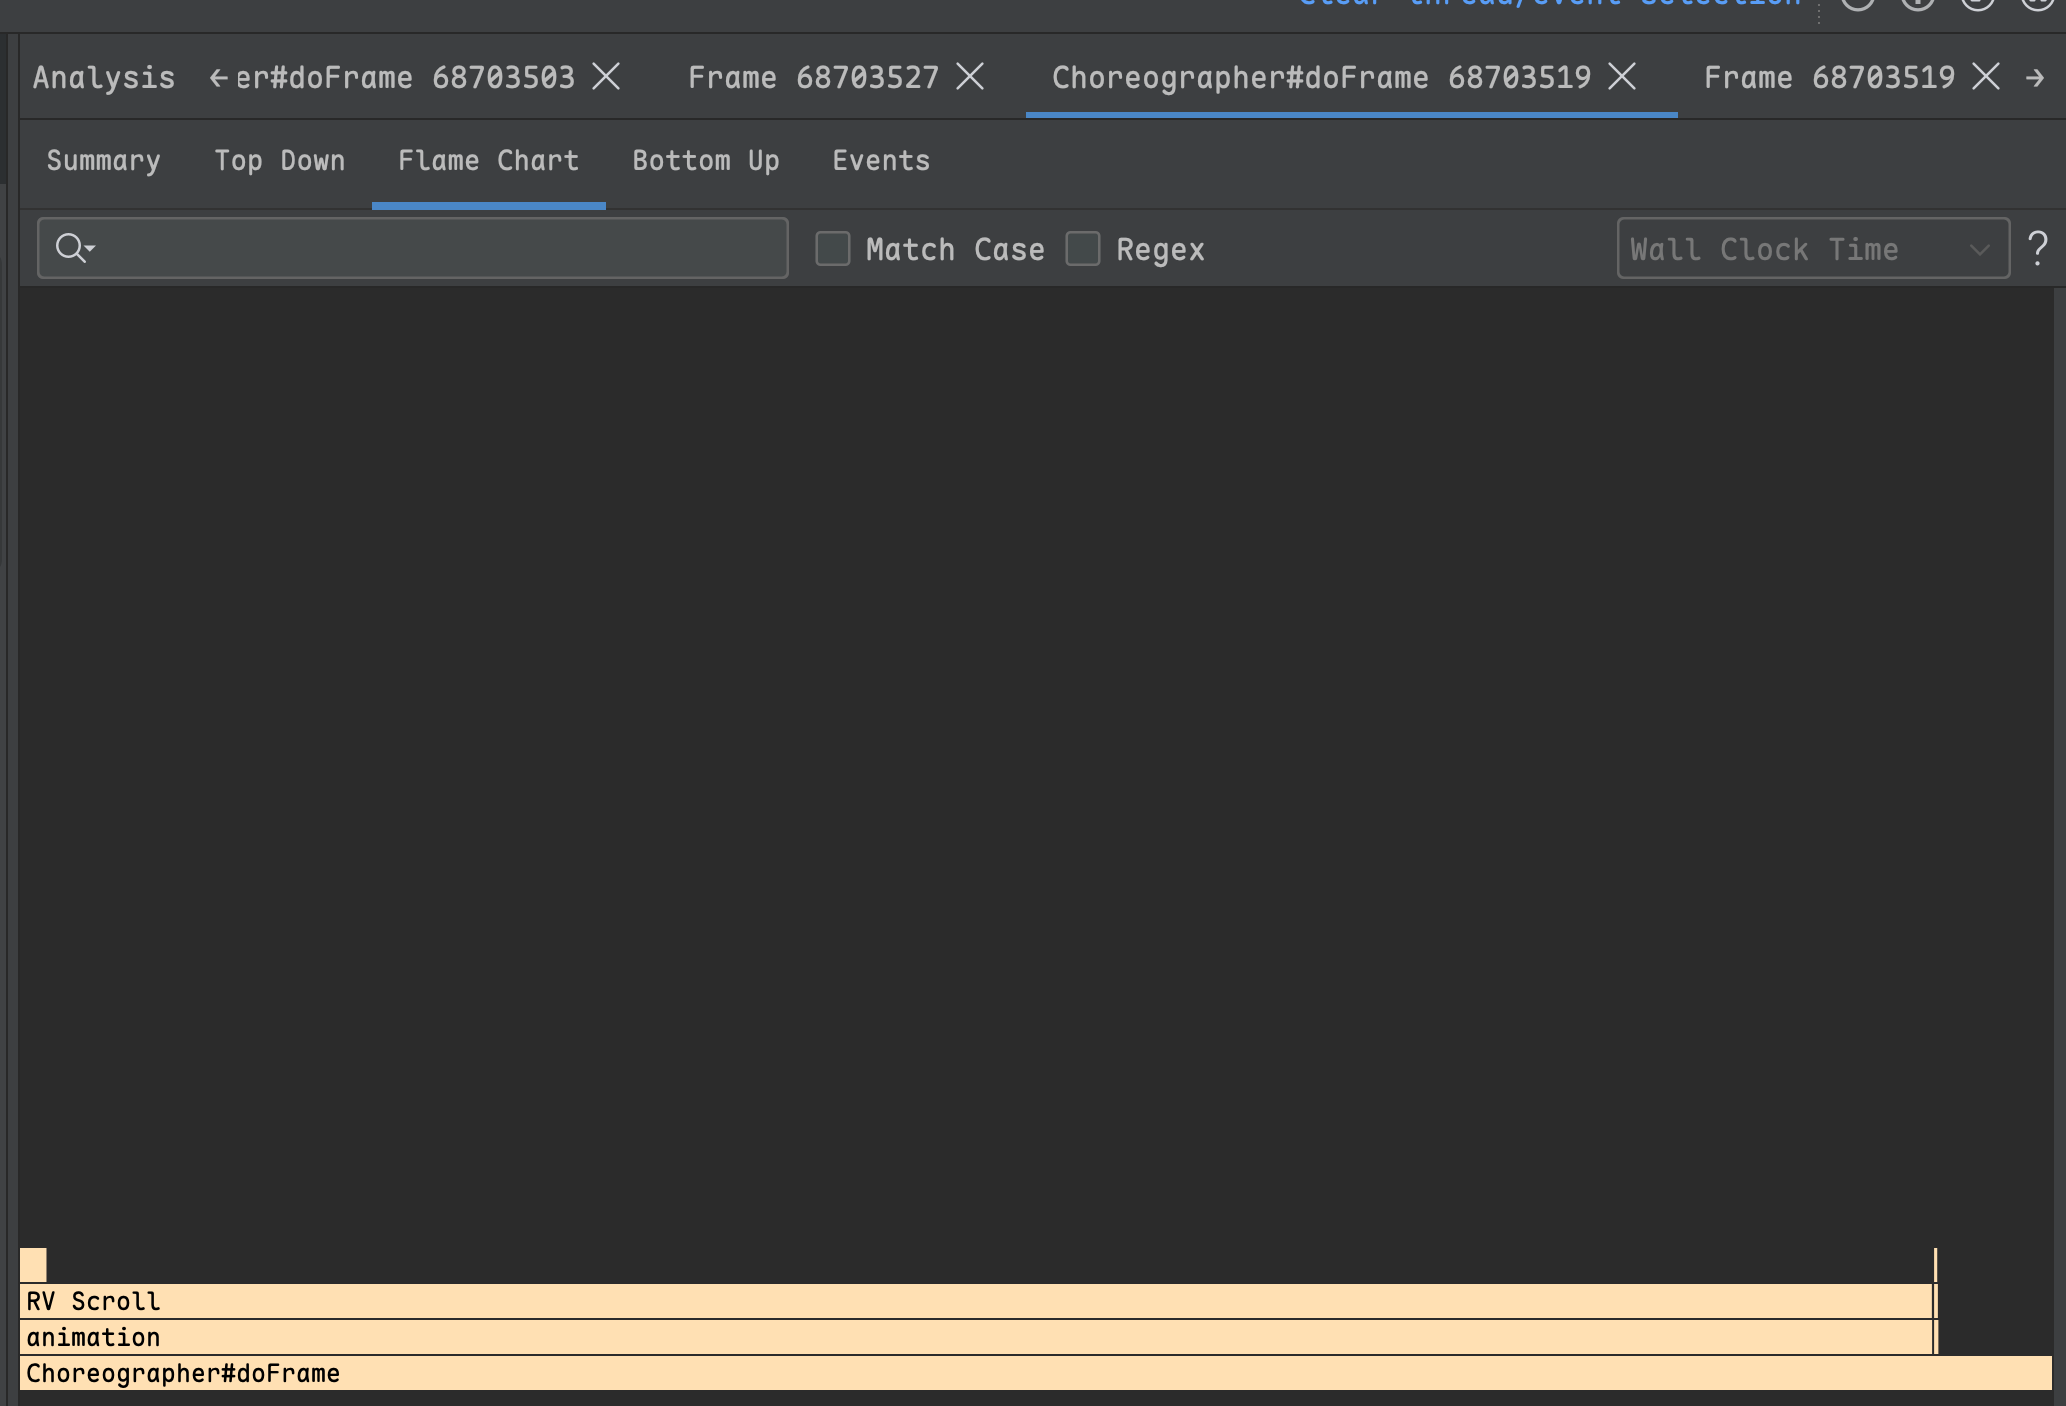Switch to the Summary tab

pos(103,161)
